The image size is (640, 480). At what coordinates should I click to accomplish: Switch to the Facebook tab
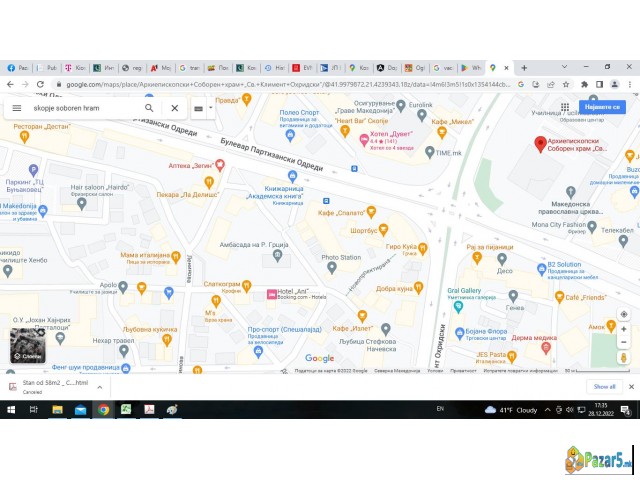(x=17, y=68)
